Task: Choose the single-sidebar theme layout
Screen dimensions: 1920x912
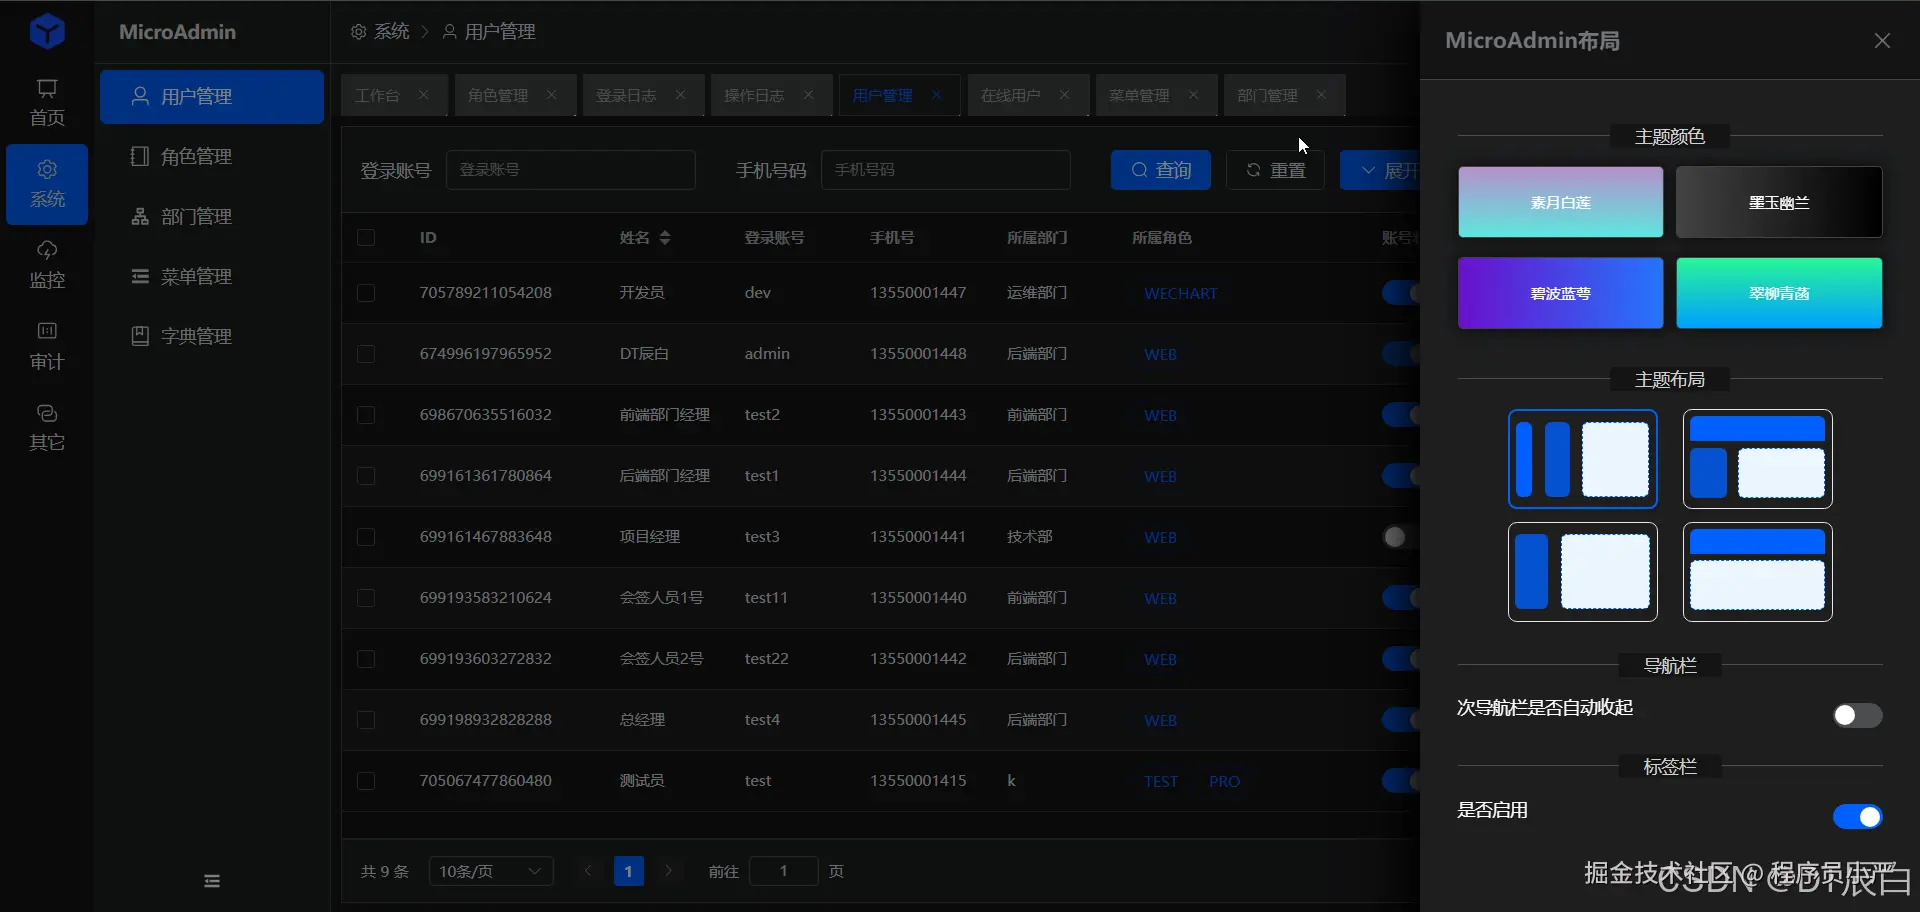Action: 1582,572
